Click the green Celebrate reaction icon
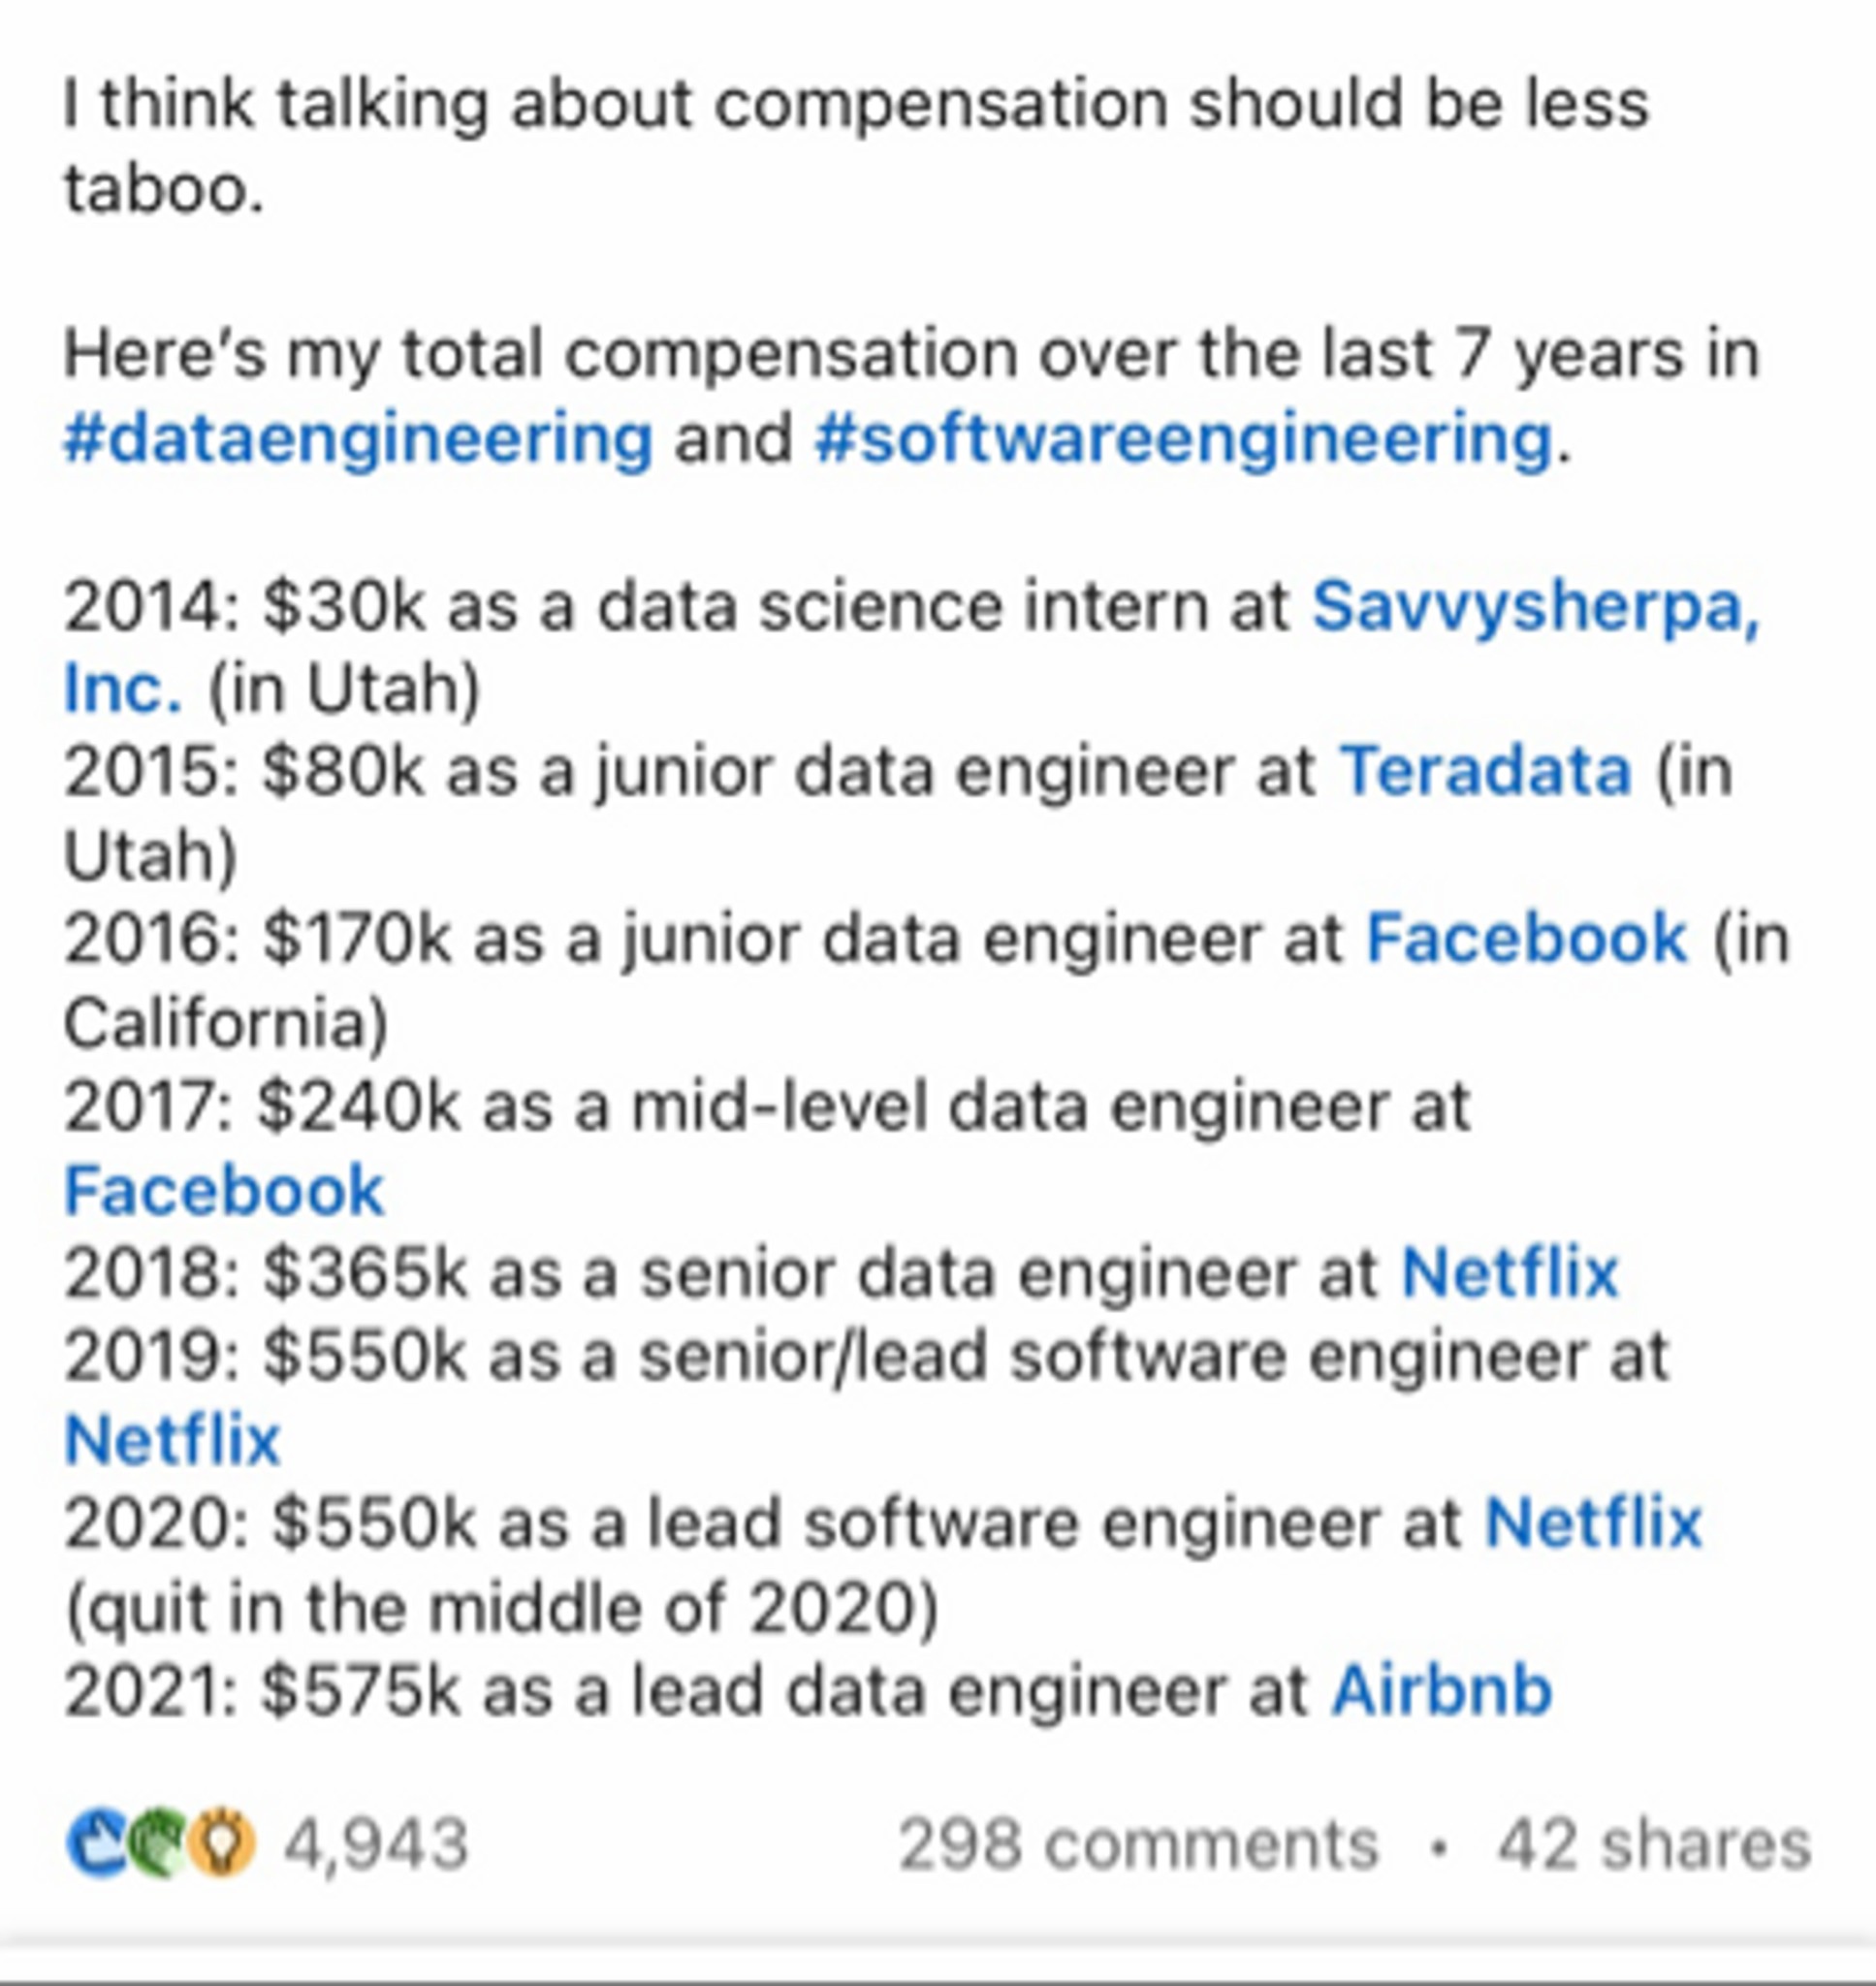This screenshot has height=1986, width=1876. tap(160, 1843)
